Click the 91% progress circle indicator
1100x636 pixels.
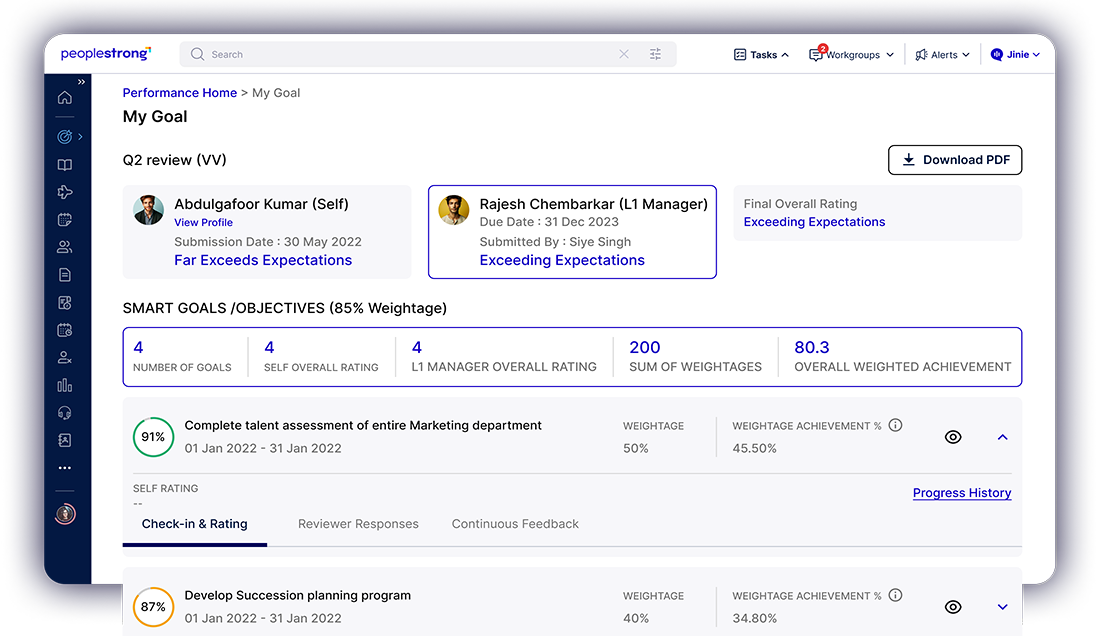153,437
